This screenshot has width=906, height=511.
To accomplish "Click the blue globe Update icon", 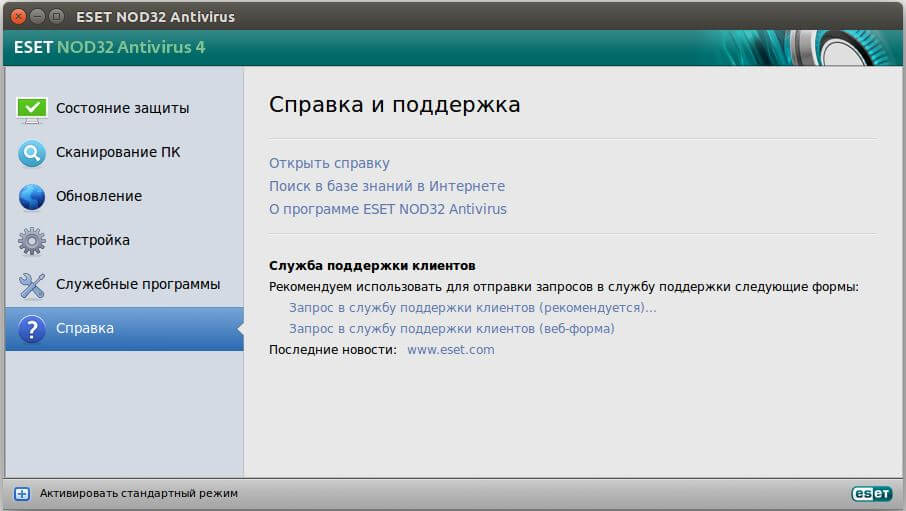I will tap(32, 197).
